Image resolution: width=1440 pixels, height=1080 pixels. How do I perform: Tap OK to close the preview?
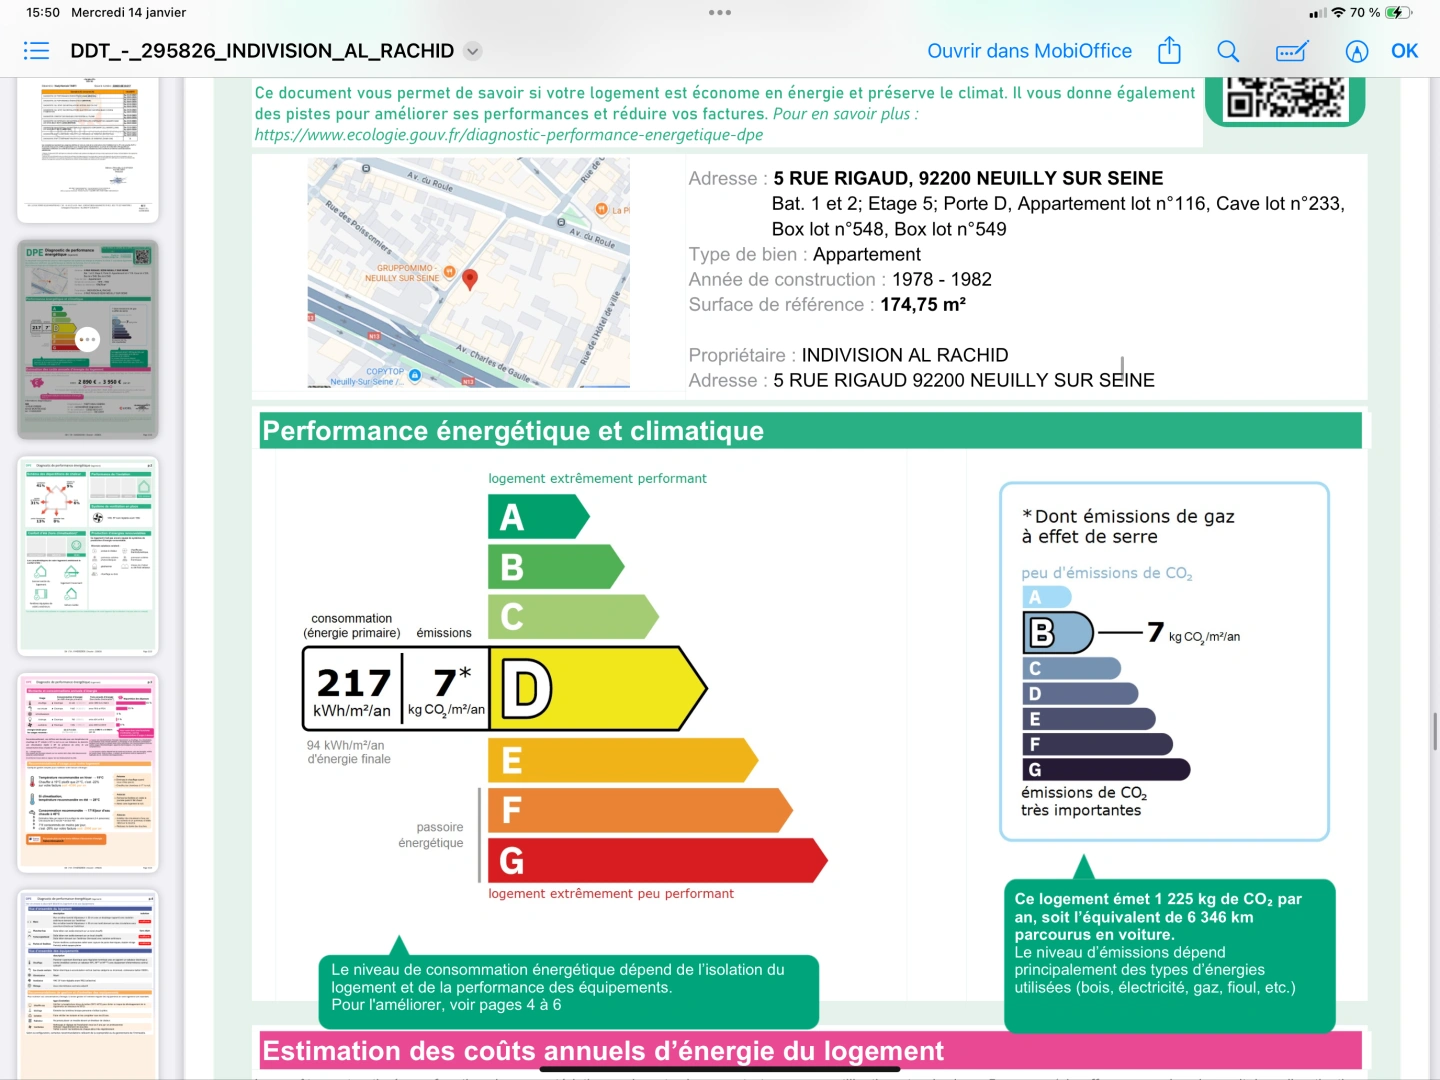(1405, 51)
